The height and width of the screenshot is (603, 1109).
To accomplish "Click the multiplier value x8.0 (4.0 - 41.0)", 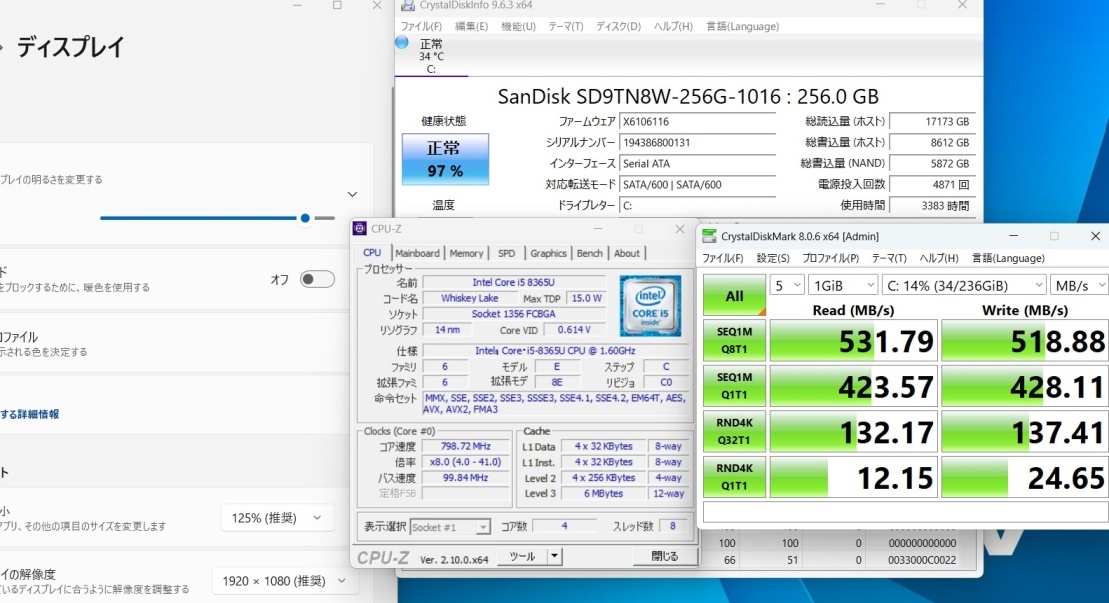I will [465, 462].
